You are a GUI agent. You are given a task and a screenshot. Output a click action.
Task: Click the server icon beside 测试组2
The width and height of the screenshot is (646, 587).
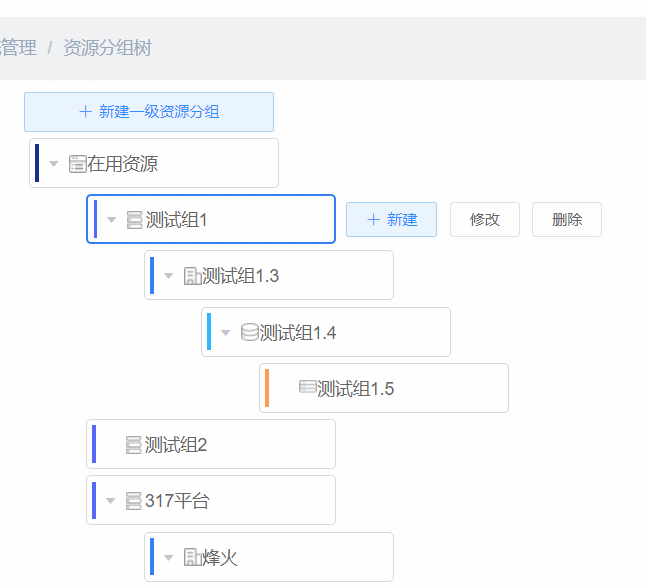pyautogui.click(x=133, y=445)
